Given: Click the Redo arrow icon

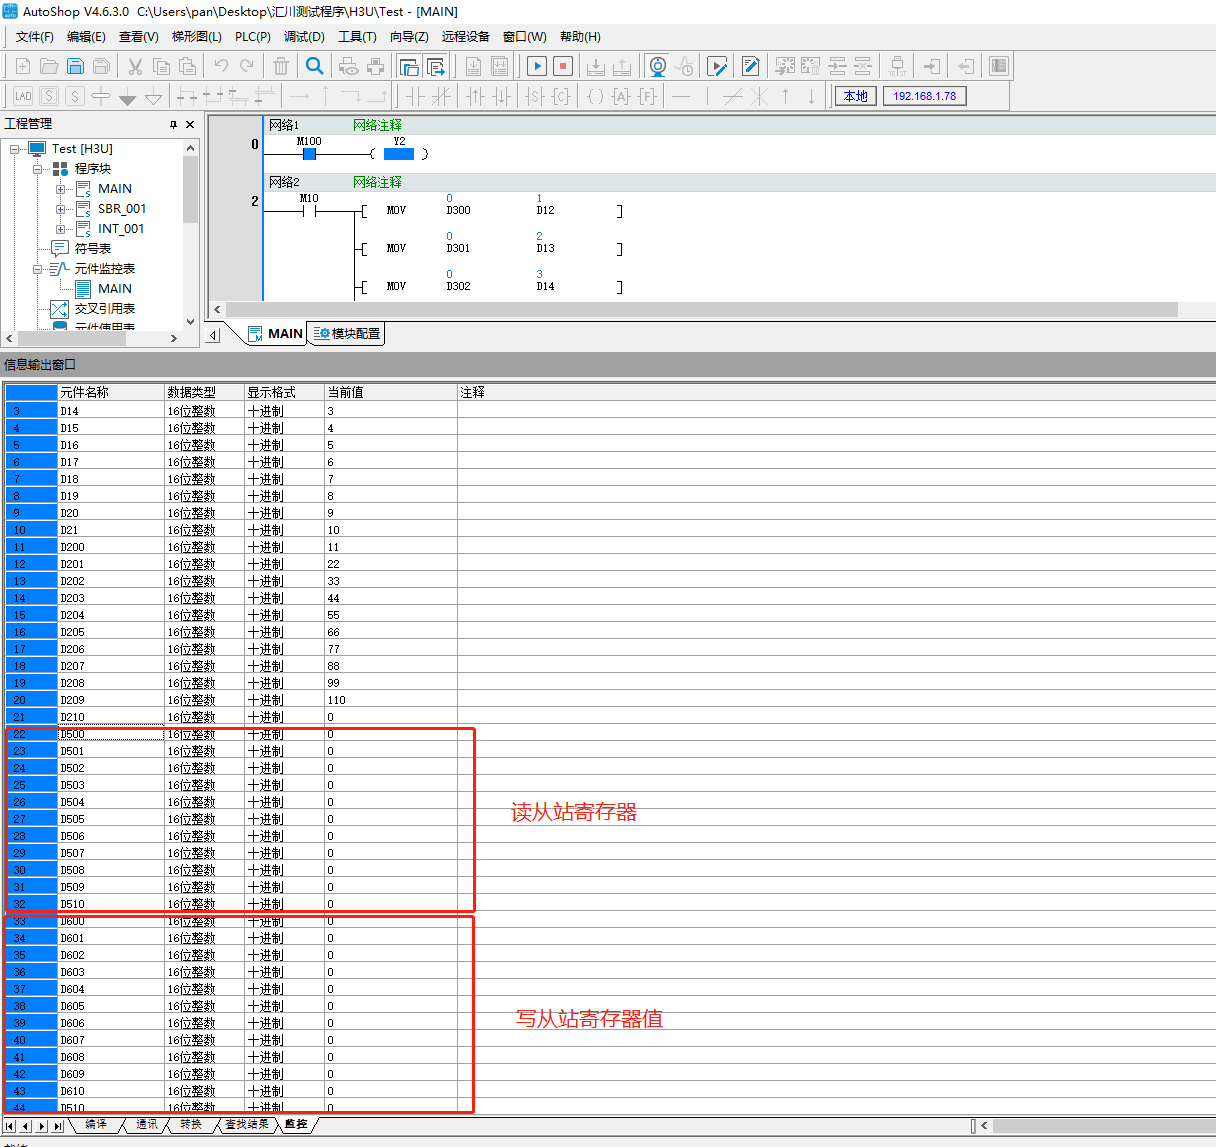Looking at the screenshot, I should click(247, 66).
